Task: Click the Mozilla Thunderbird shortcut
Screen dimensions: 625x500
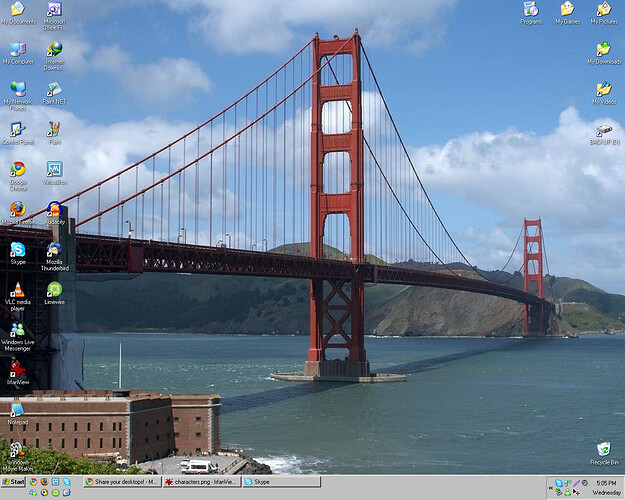Action: coord(54,250)
